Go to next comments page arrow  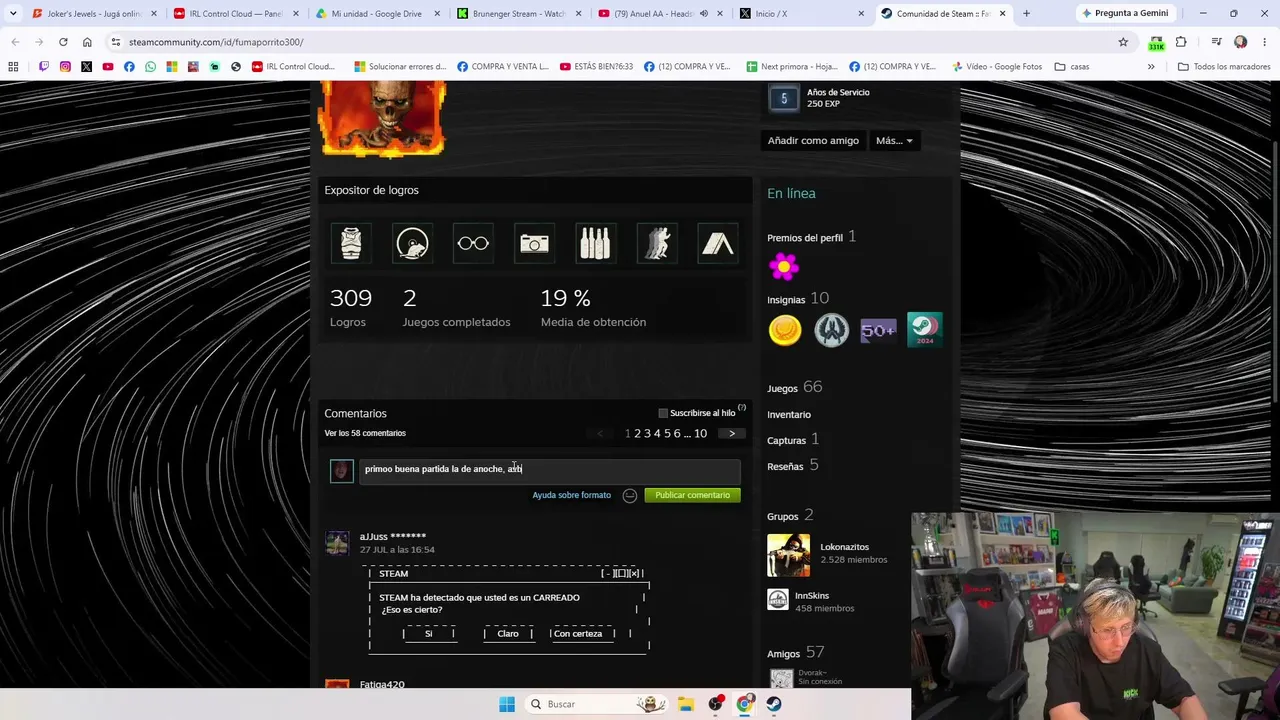(732, 433)
